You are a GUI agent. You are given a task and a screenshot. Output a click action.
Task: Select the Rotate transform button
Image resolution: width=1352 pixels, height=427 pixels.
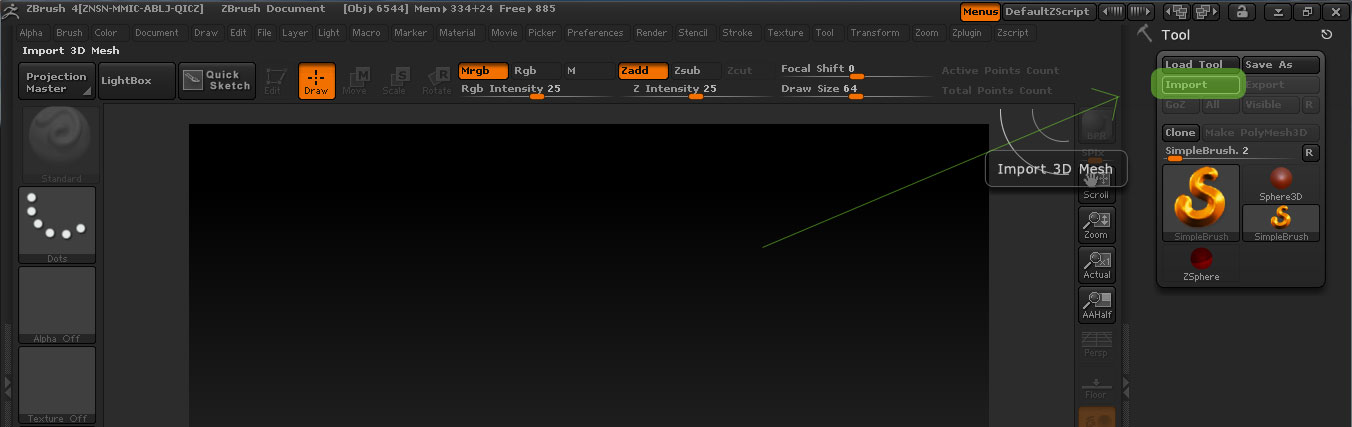436,81
